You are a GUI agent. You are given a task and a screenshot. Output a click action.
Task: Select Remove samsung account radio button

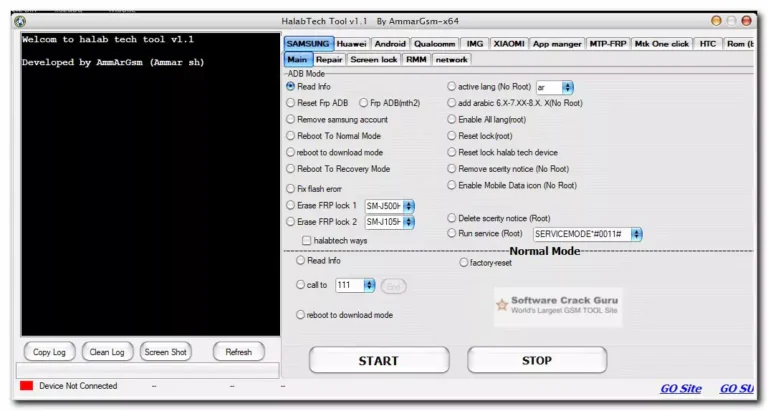click(291, 119)
